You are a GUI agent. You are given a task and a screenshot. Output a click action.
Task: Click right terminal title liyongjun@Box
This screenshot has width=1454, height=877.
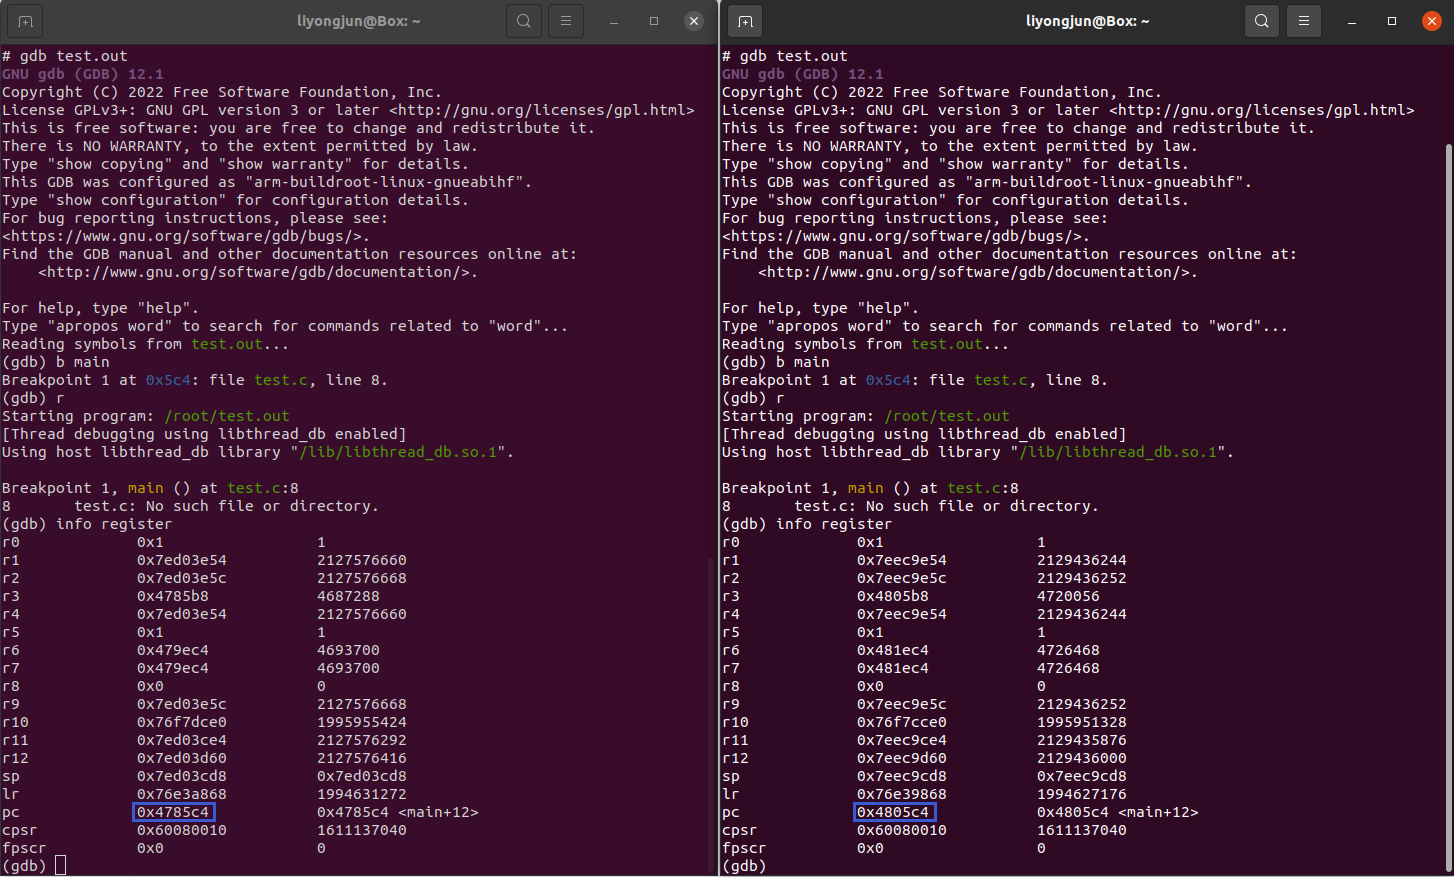coord(1088,21)
